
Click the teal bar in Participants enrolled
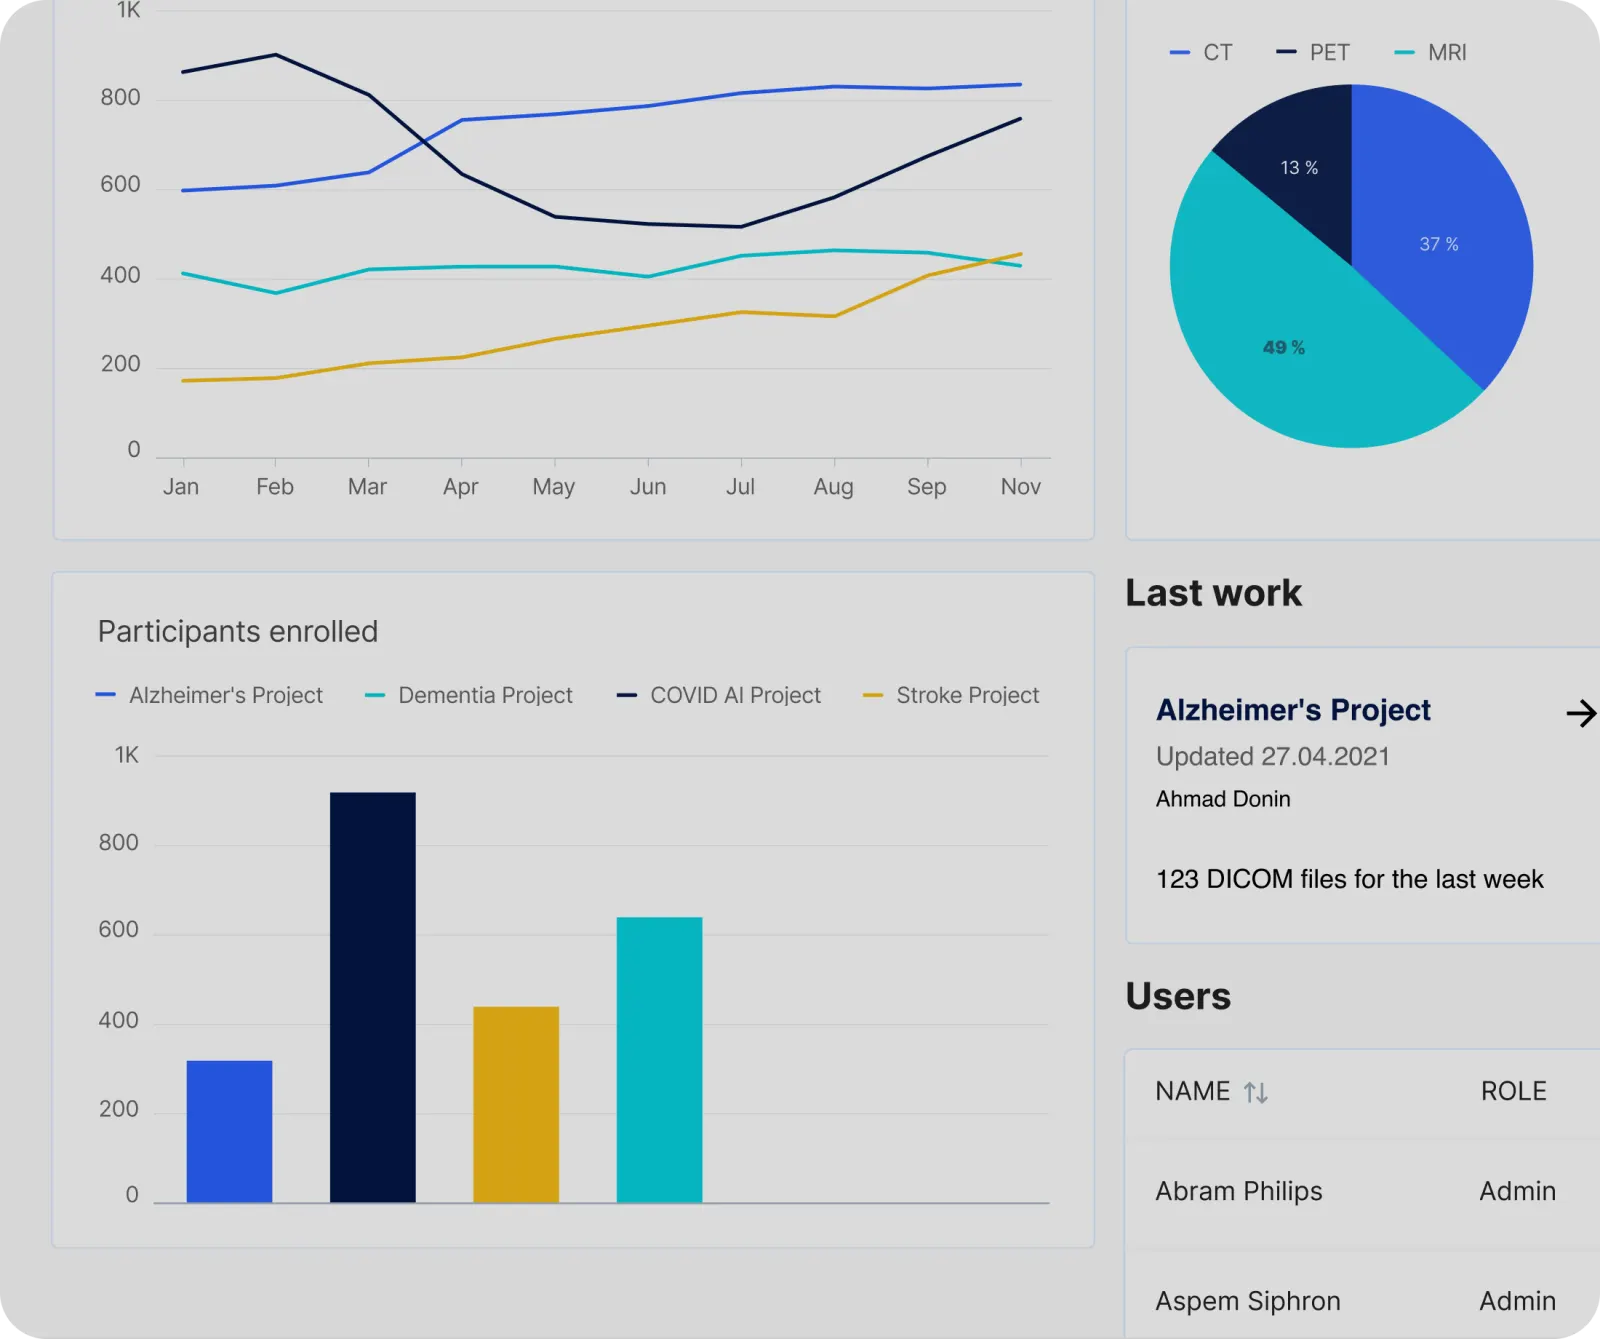[659, 1059]
